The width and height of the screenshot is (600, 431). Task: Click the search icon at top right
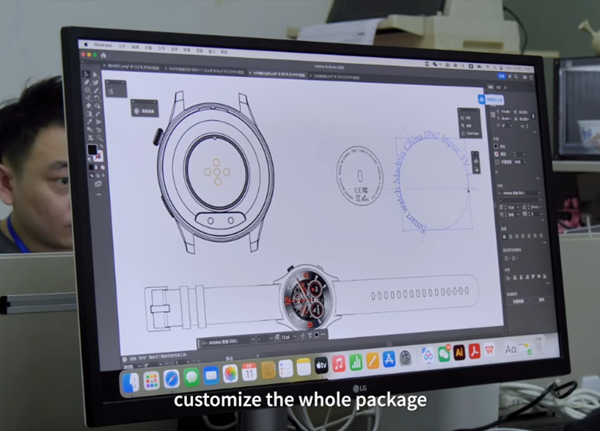point(516,77)
